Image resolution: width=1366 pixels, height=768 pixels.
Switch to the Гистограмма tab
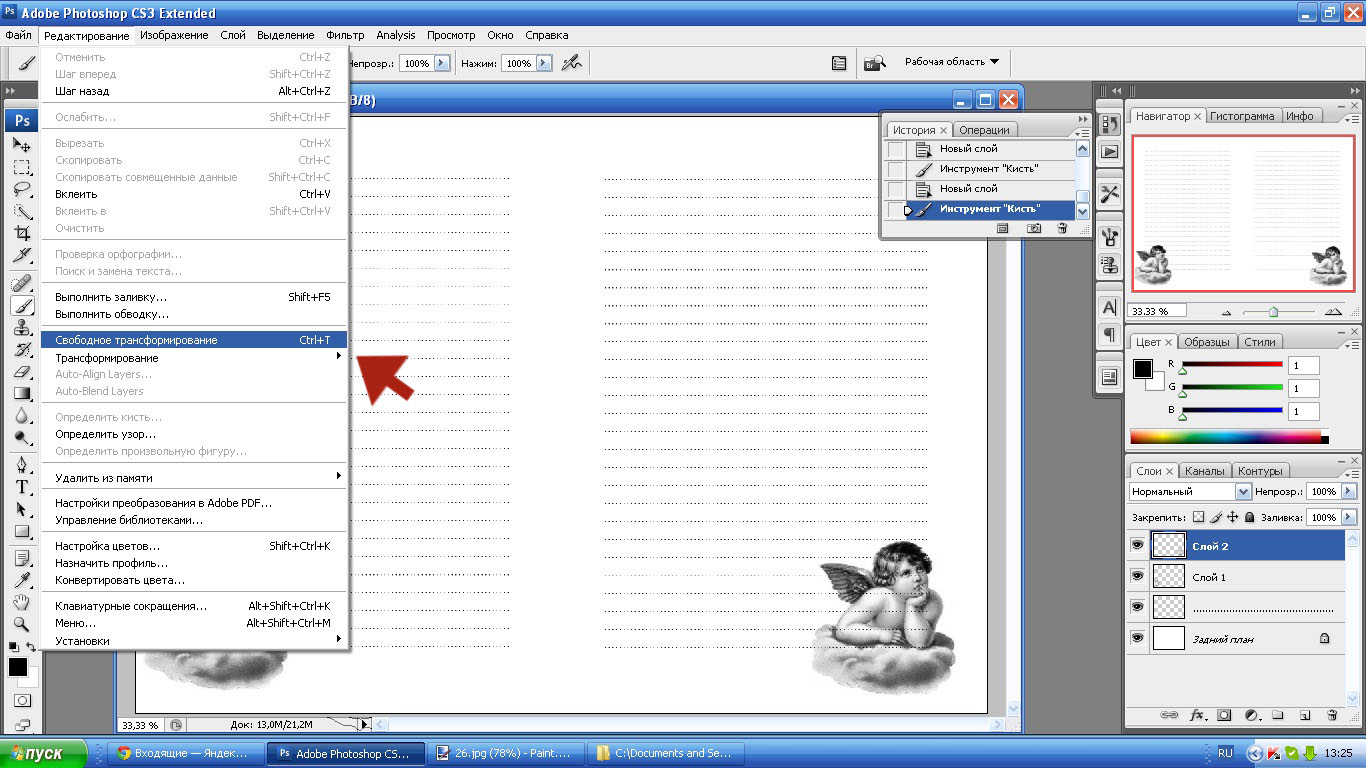[1242, 116]
